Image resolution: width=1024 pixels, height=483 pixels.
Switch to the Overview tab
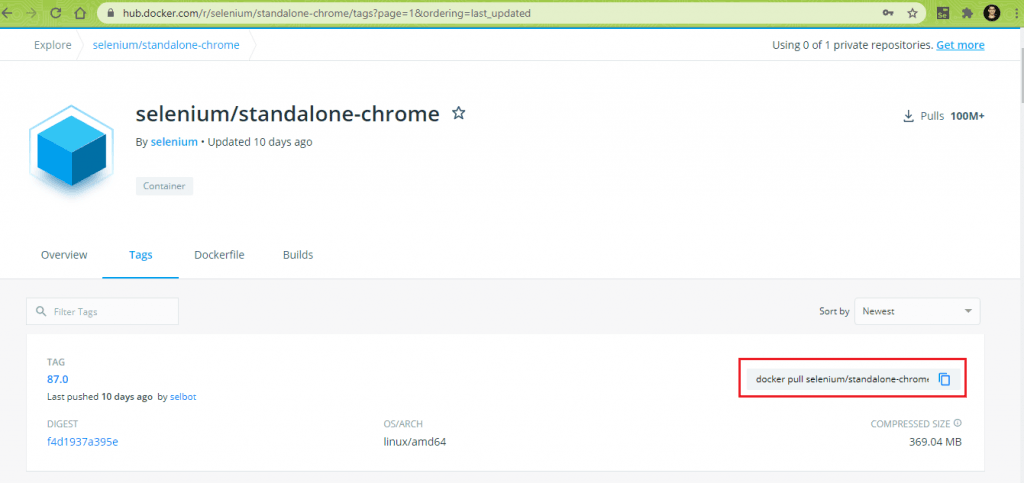point(64,255)
